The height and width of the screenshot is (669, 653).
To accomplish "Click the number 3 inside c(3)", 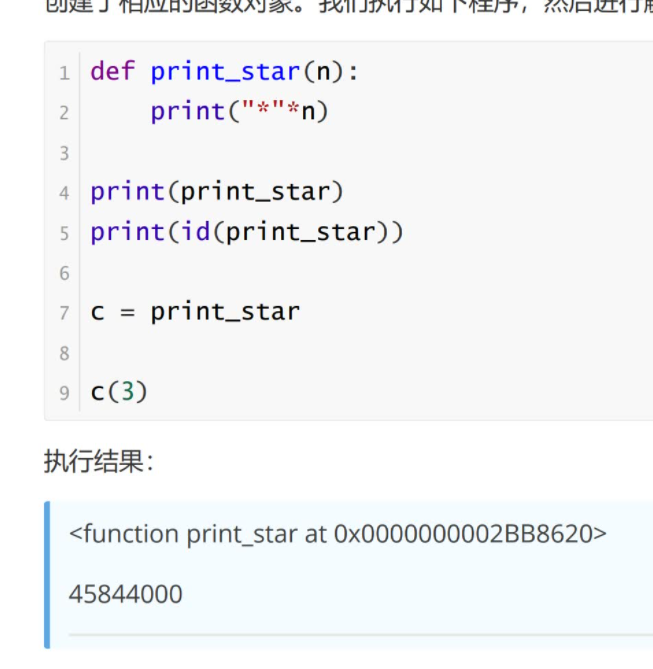I will (126, 392).
